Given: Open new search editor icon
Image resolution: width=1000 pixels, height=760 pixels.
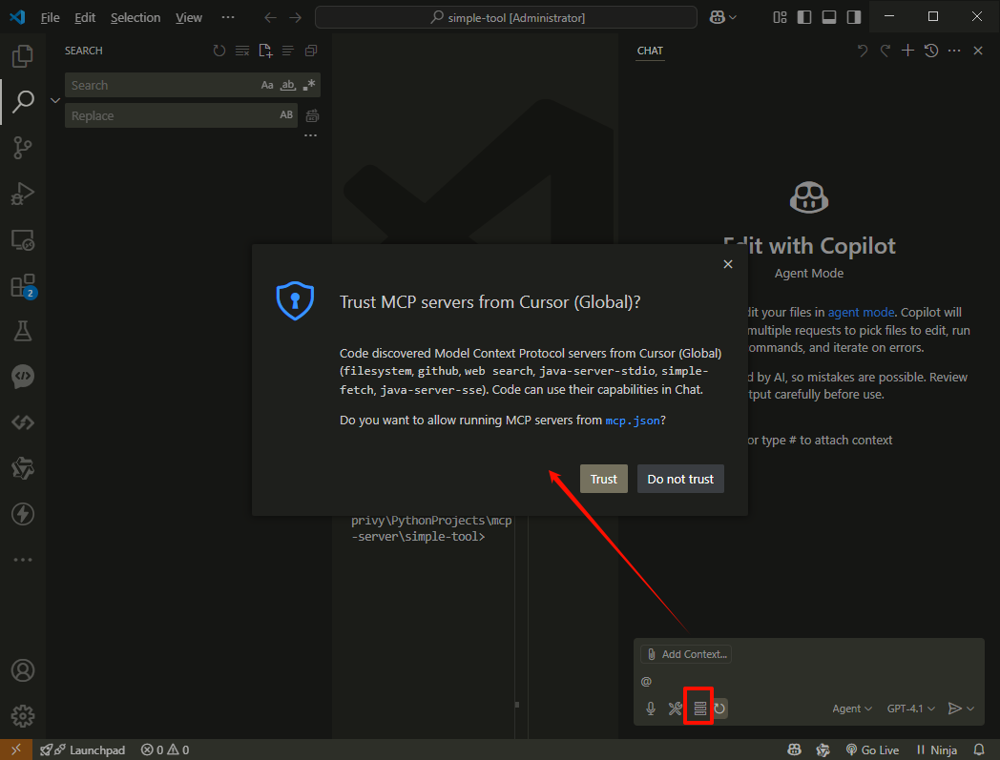Looking at the screenshot, I should [x=265, y=51].
